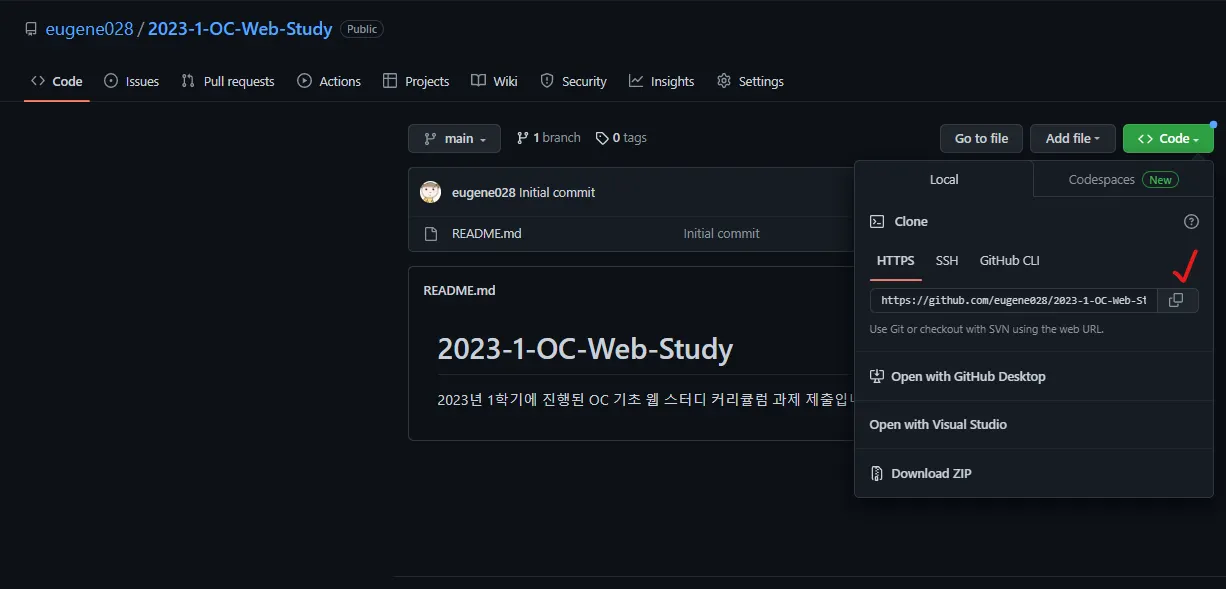The width and height of the screenshot is (1226, 589).
Task: Select the Local tab in clone panel
Action: point(944,179)
